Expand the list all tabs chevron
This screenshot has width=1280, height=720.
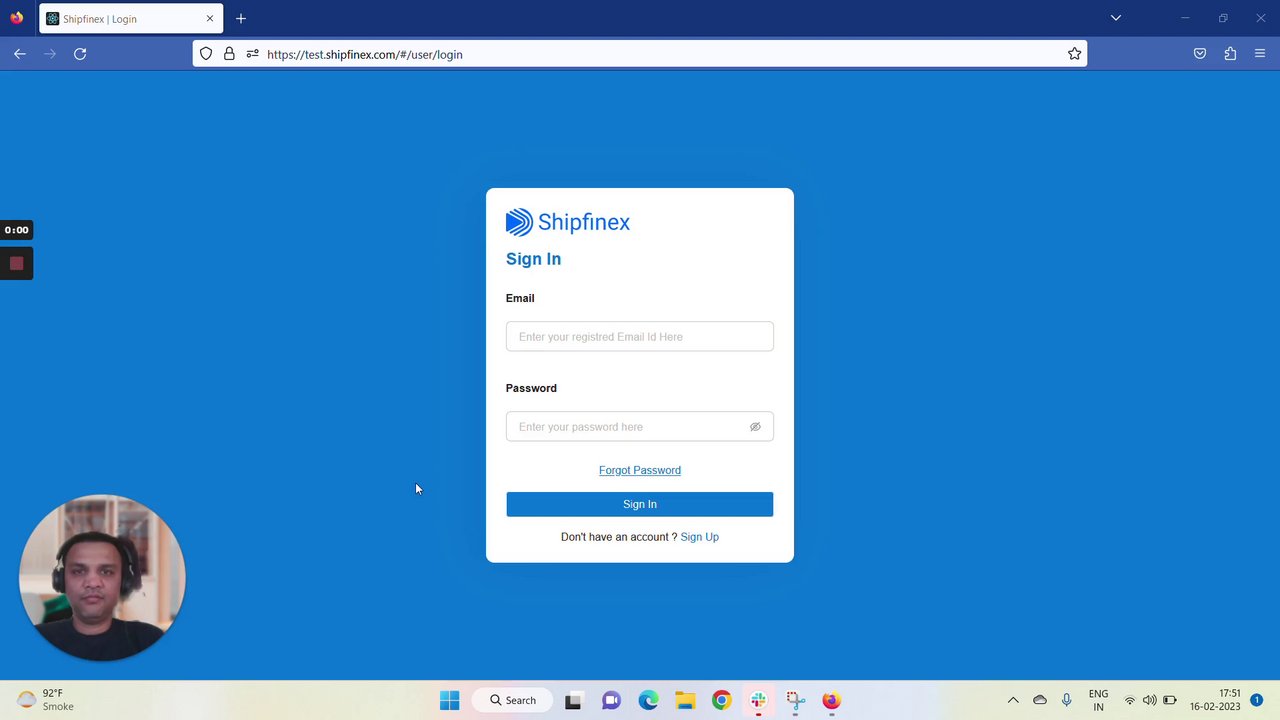pos(1116,18)
